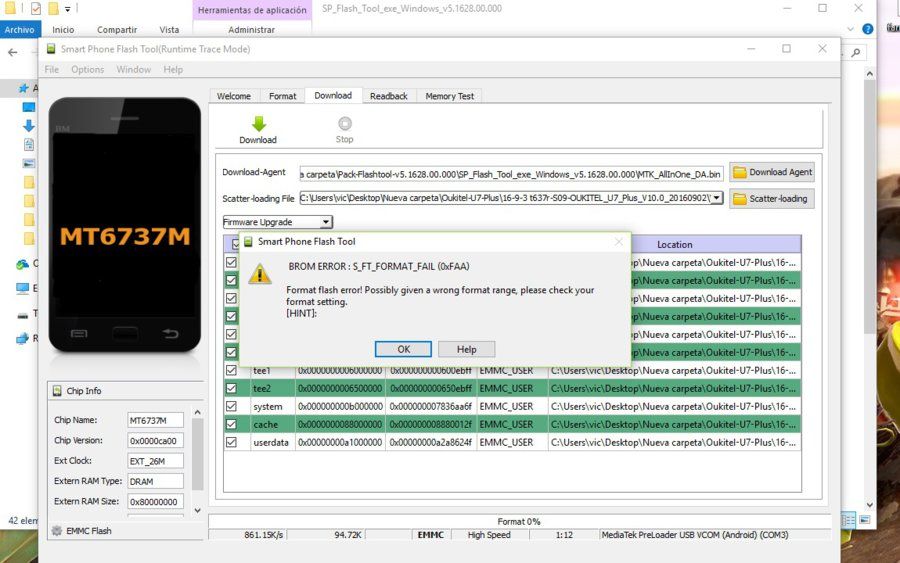This screenshot has width=900, height=563.
Task: Click the Download-Agent path field
Action: (511, 174)
